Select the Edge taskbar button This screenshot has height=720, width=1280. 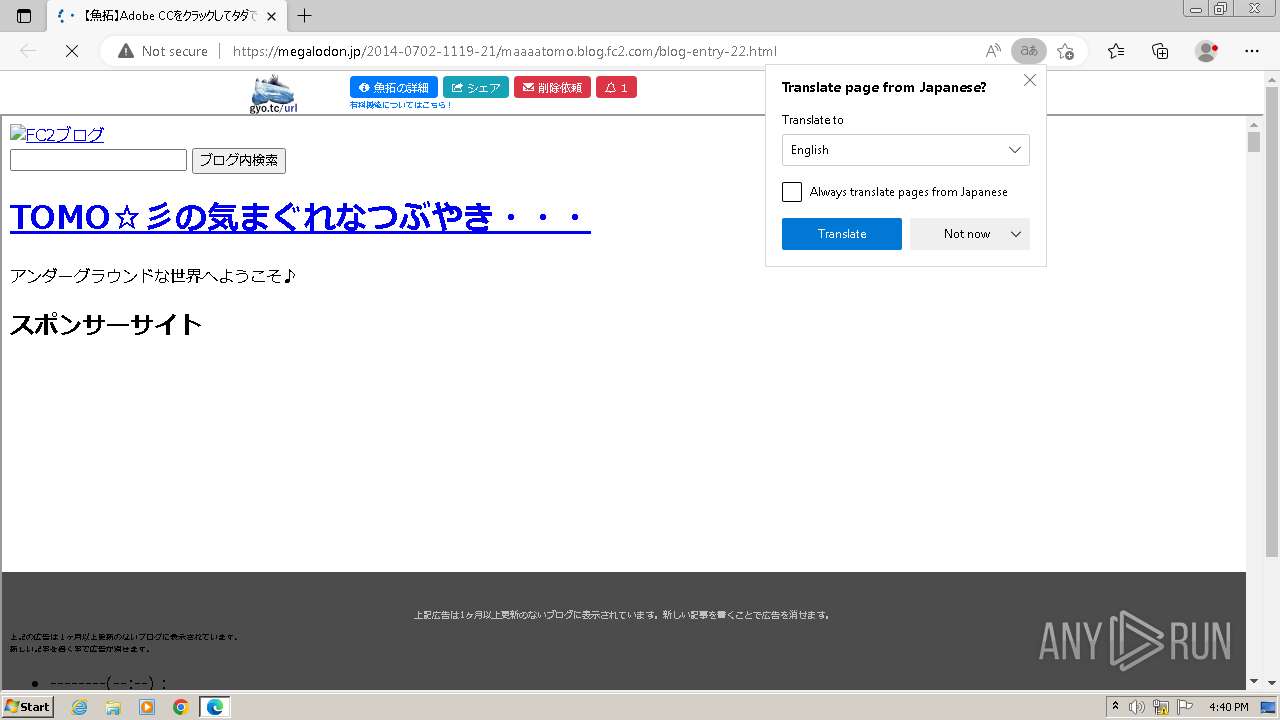point(215,707)
